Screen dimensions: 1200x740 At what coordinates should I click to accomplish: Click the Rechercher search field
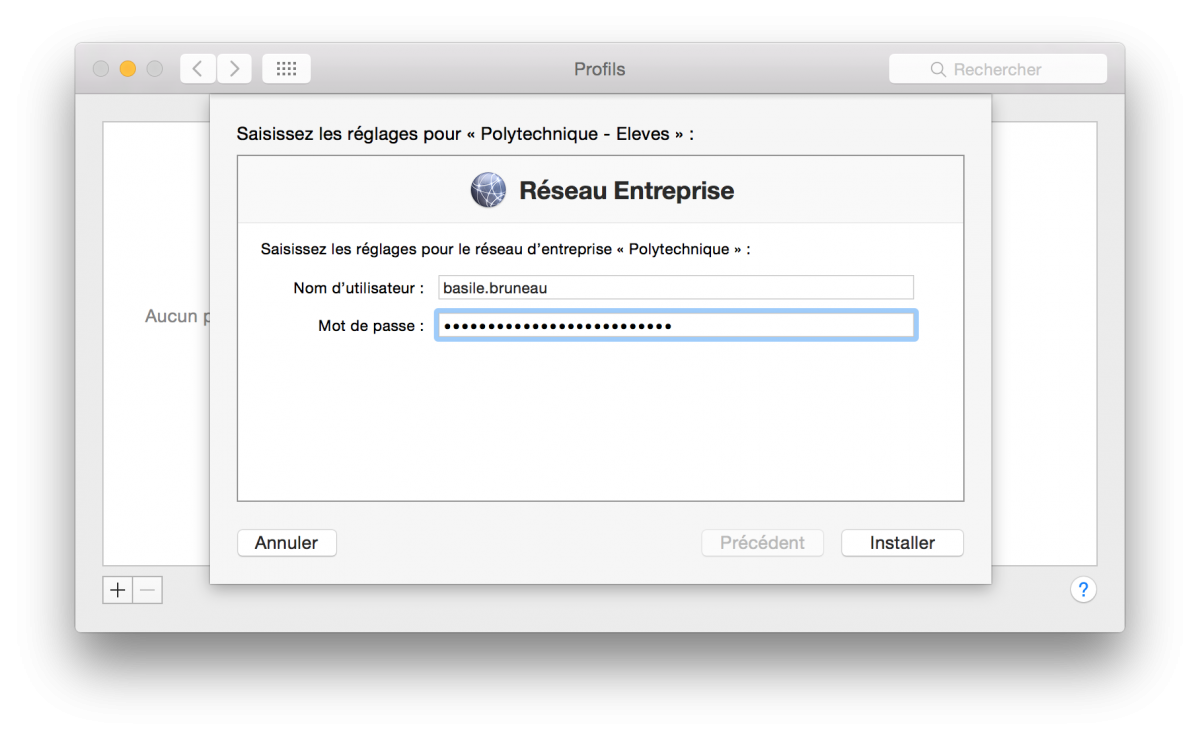click(998, 69)
